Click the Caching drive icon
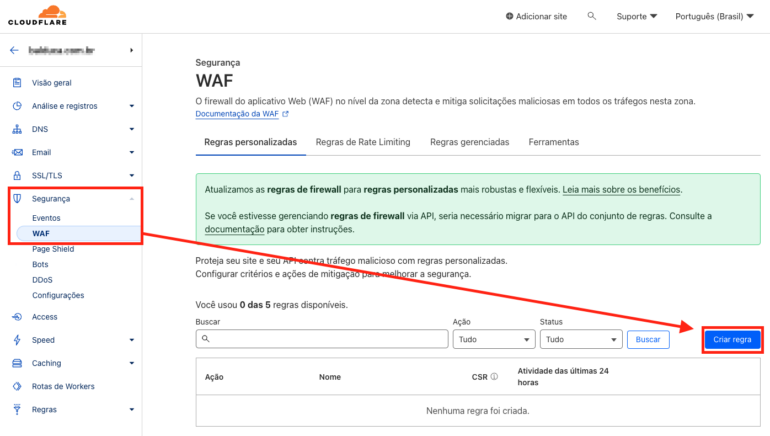Viewport: 770px width, 436px height. pyautogui.click(x=17, y=363)
